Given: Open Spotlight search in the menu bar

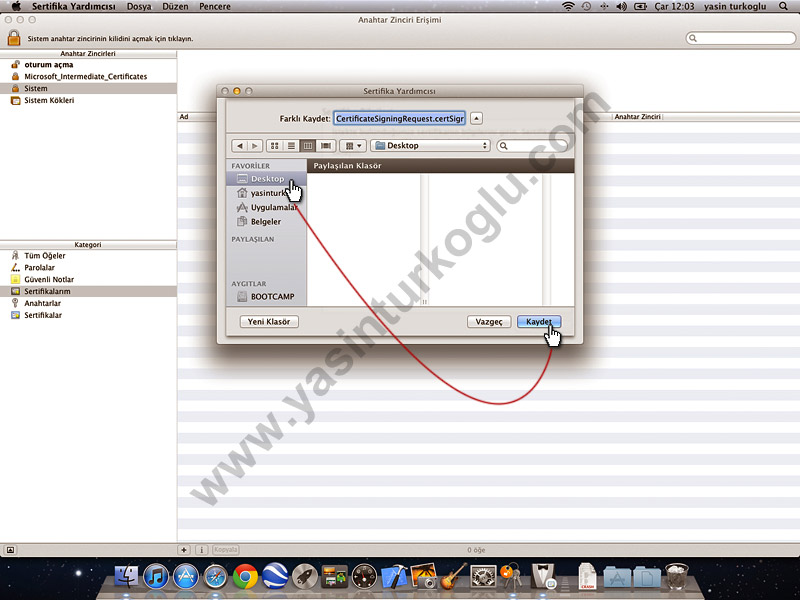Looking at the screenshot, I should coord(783,6).
